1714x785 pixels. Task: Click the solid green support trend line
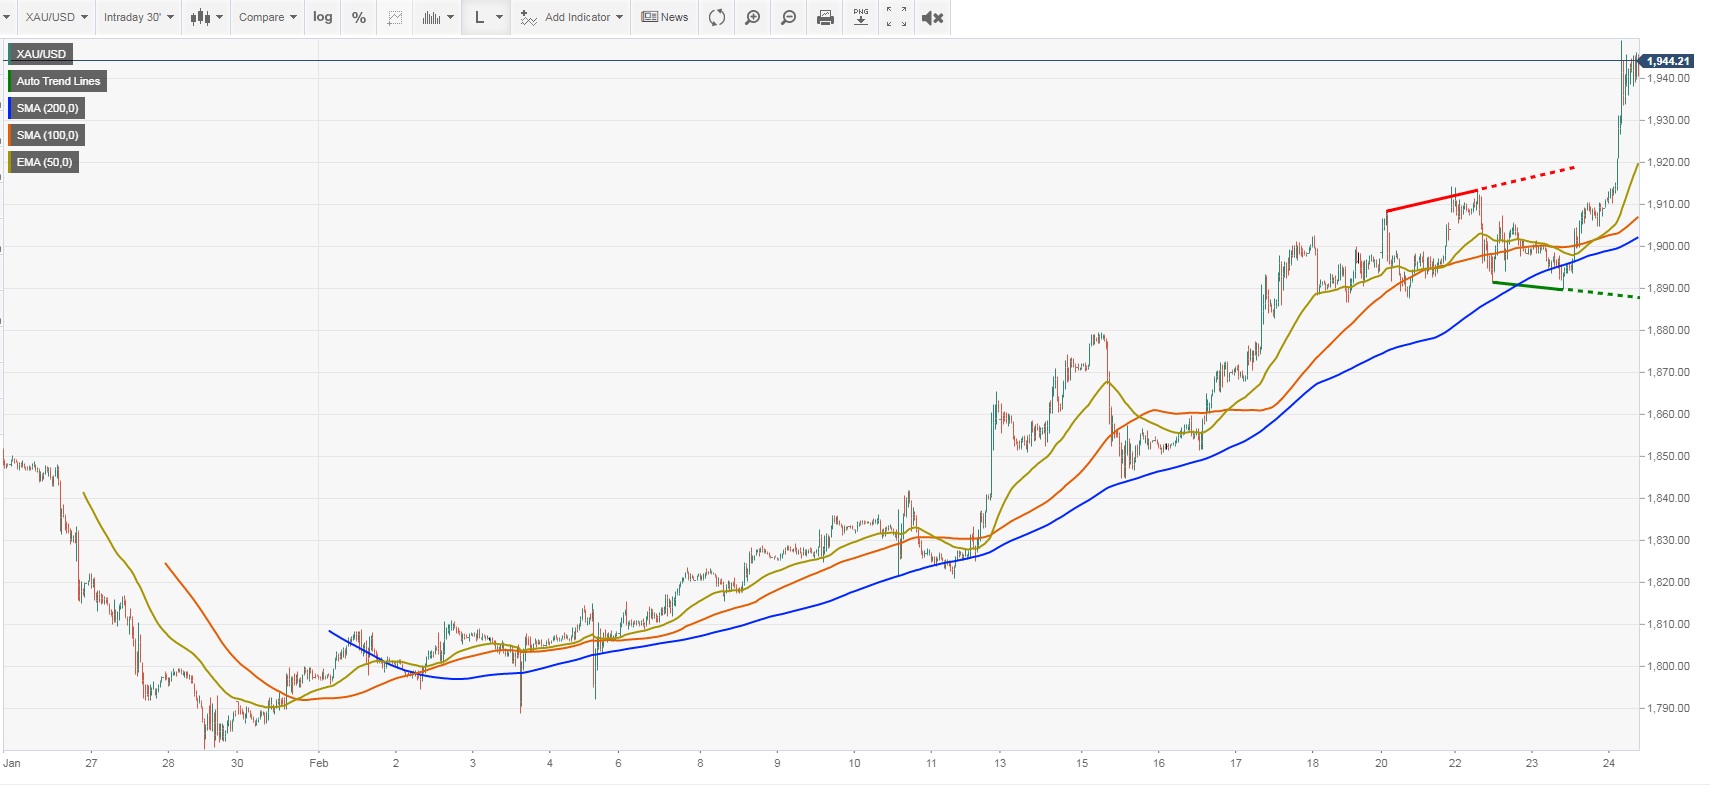(1527, 286)
